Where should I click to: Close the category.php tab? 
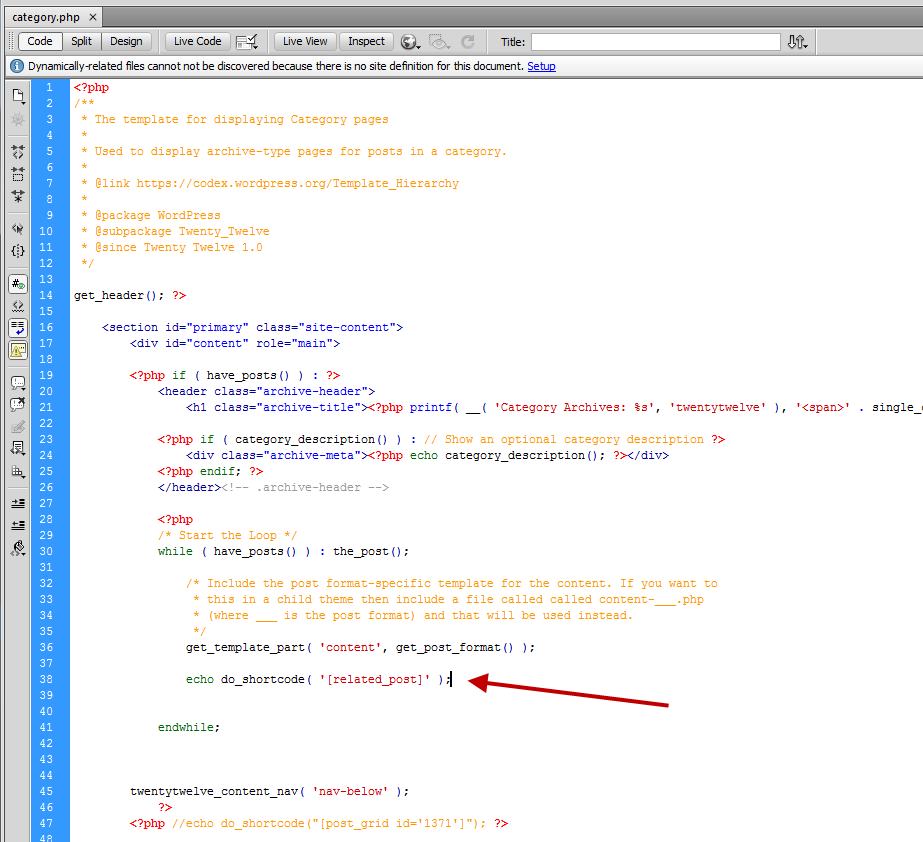(92, 17)
